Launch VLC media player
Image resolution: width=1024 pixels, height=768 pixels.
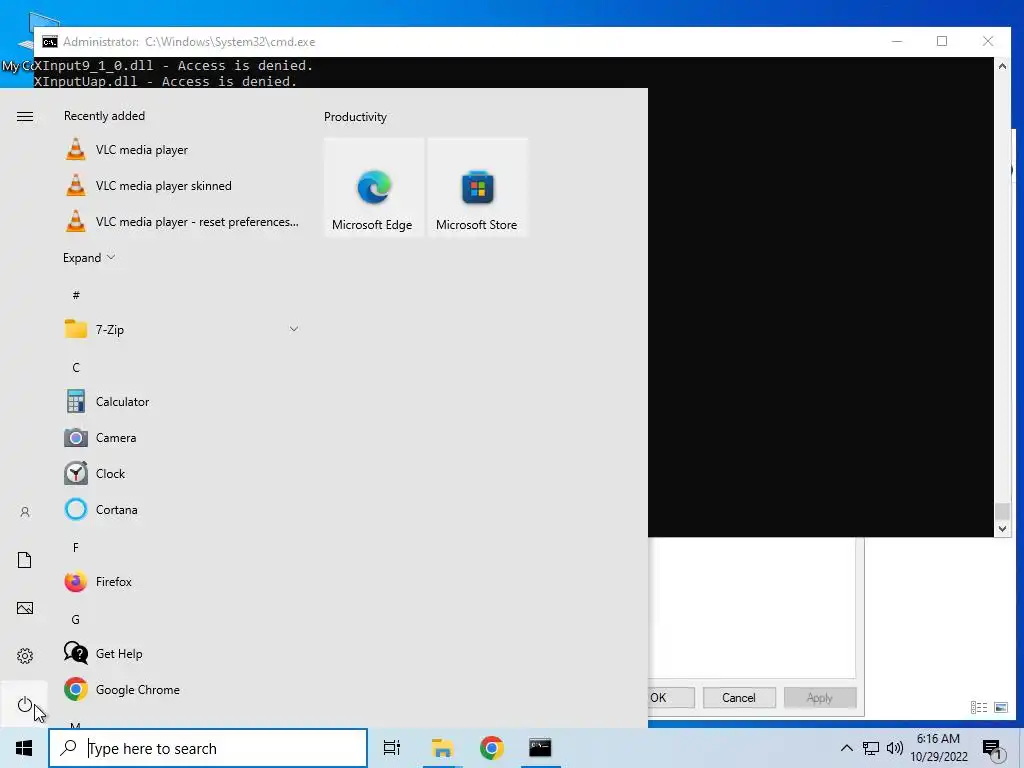click(x=182, y=150)
